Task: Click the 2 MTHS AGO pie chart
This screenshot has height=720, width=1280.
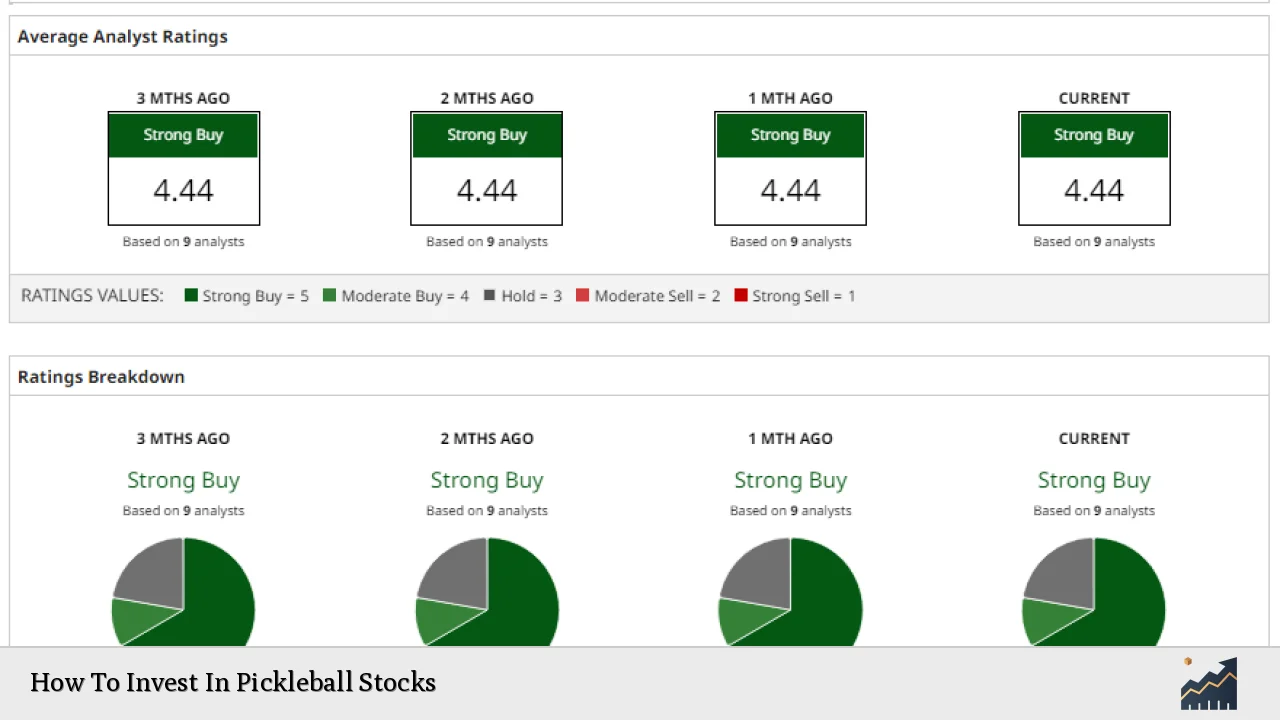Action: click(487, 592)
